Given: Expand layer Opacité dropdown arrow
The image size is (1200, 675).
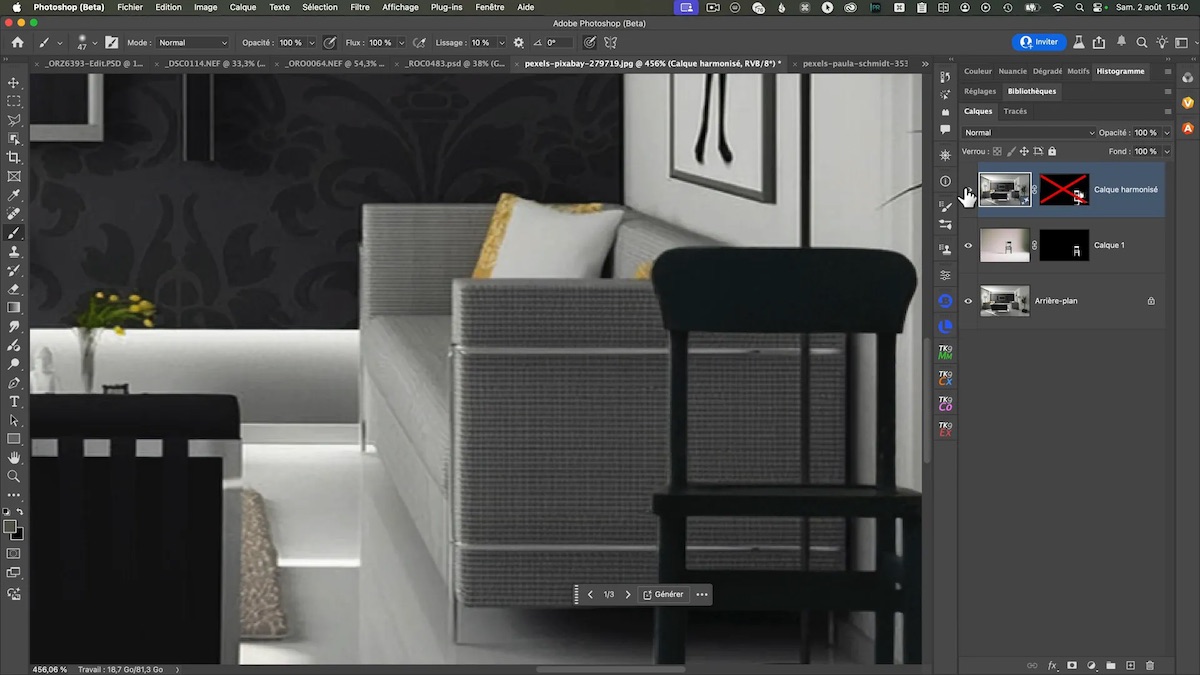Looking at the screenshot, I should 1166,132.
